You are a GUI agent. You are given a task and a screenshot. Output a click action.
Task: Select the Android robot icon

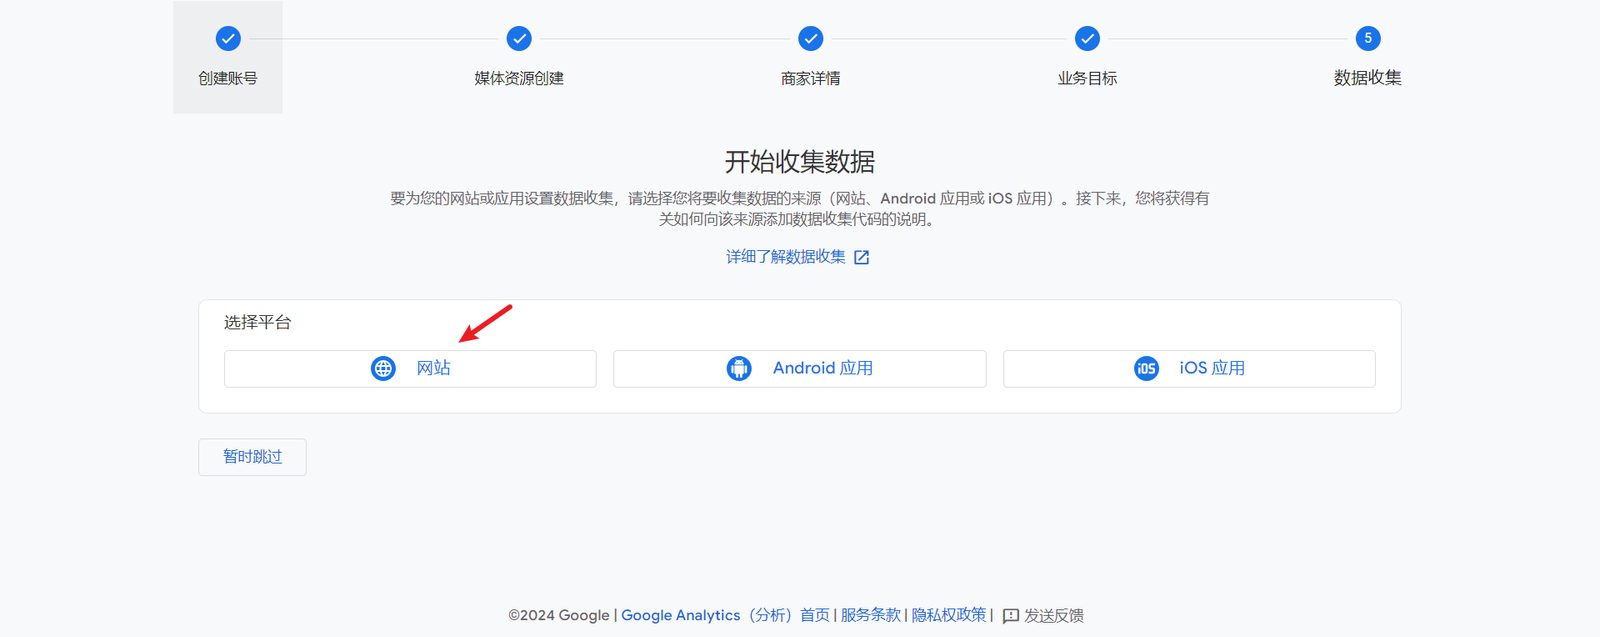(x=739, y=369)
